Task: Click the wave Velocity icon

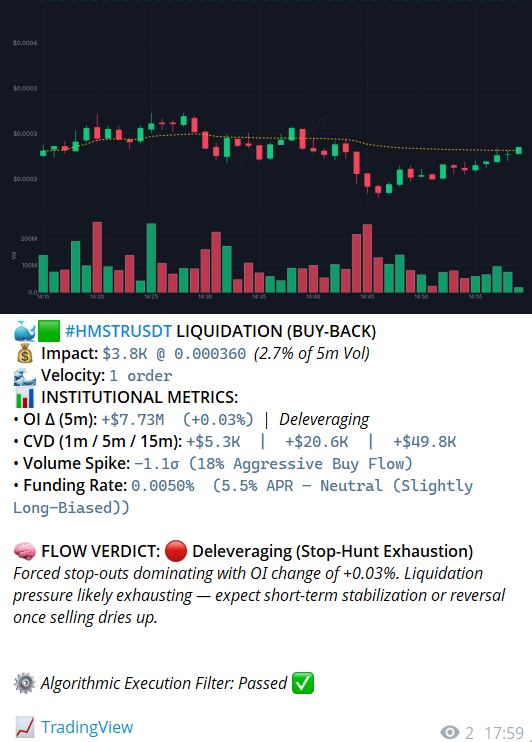Action: [x=25, y=376]
